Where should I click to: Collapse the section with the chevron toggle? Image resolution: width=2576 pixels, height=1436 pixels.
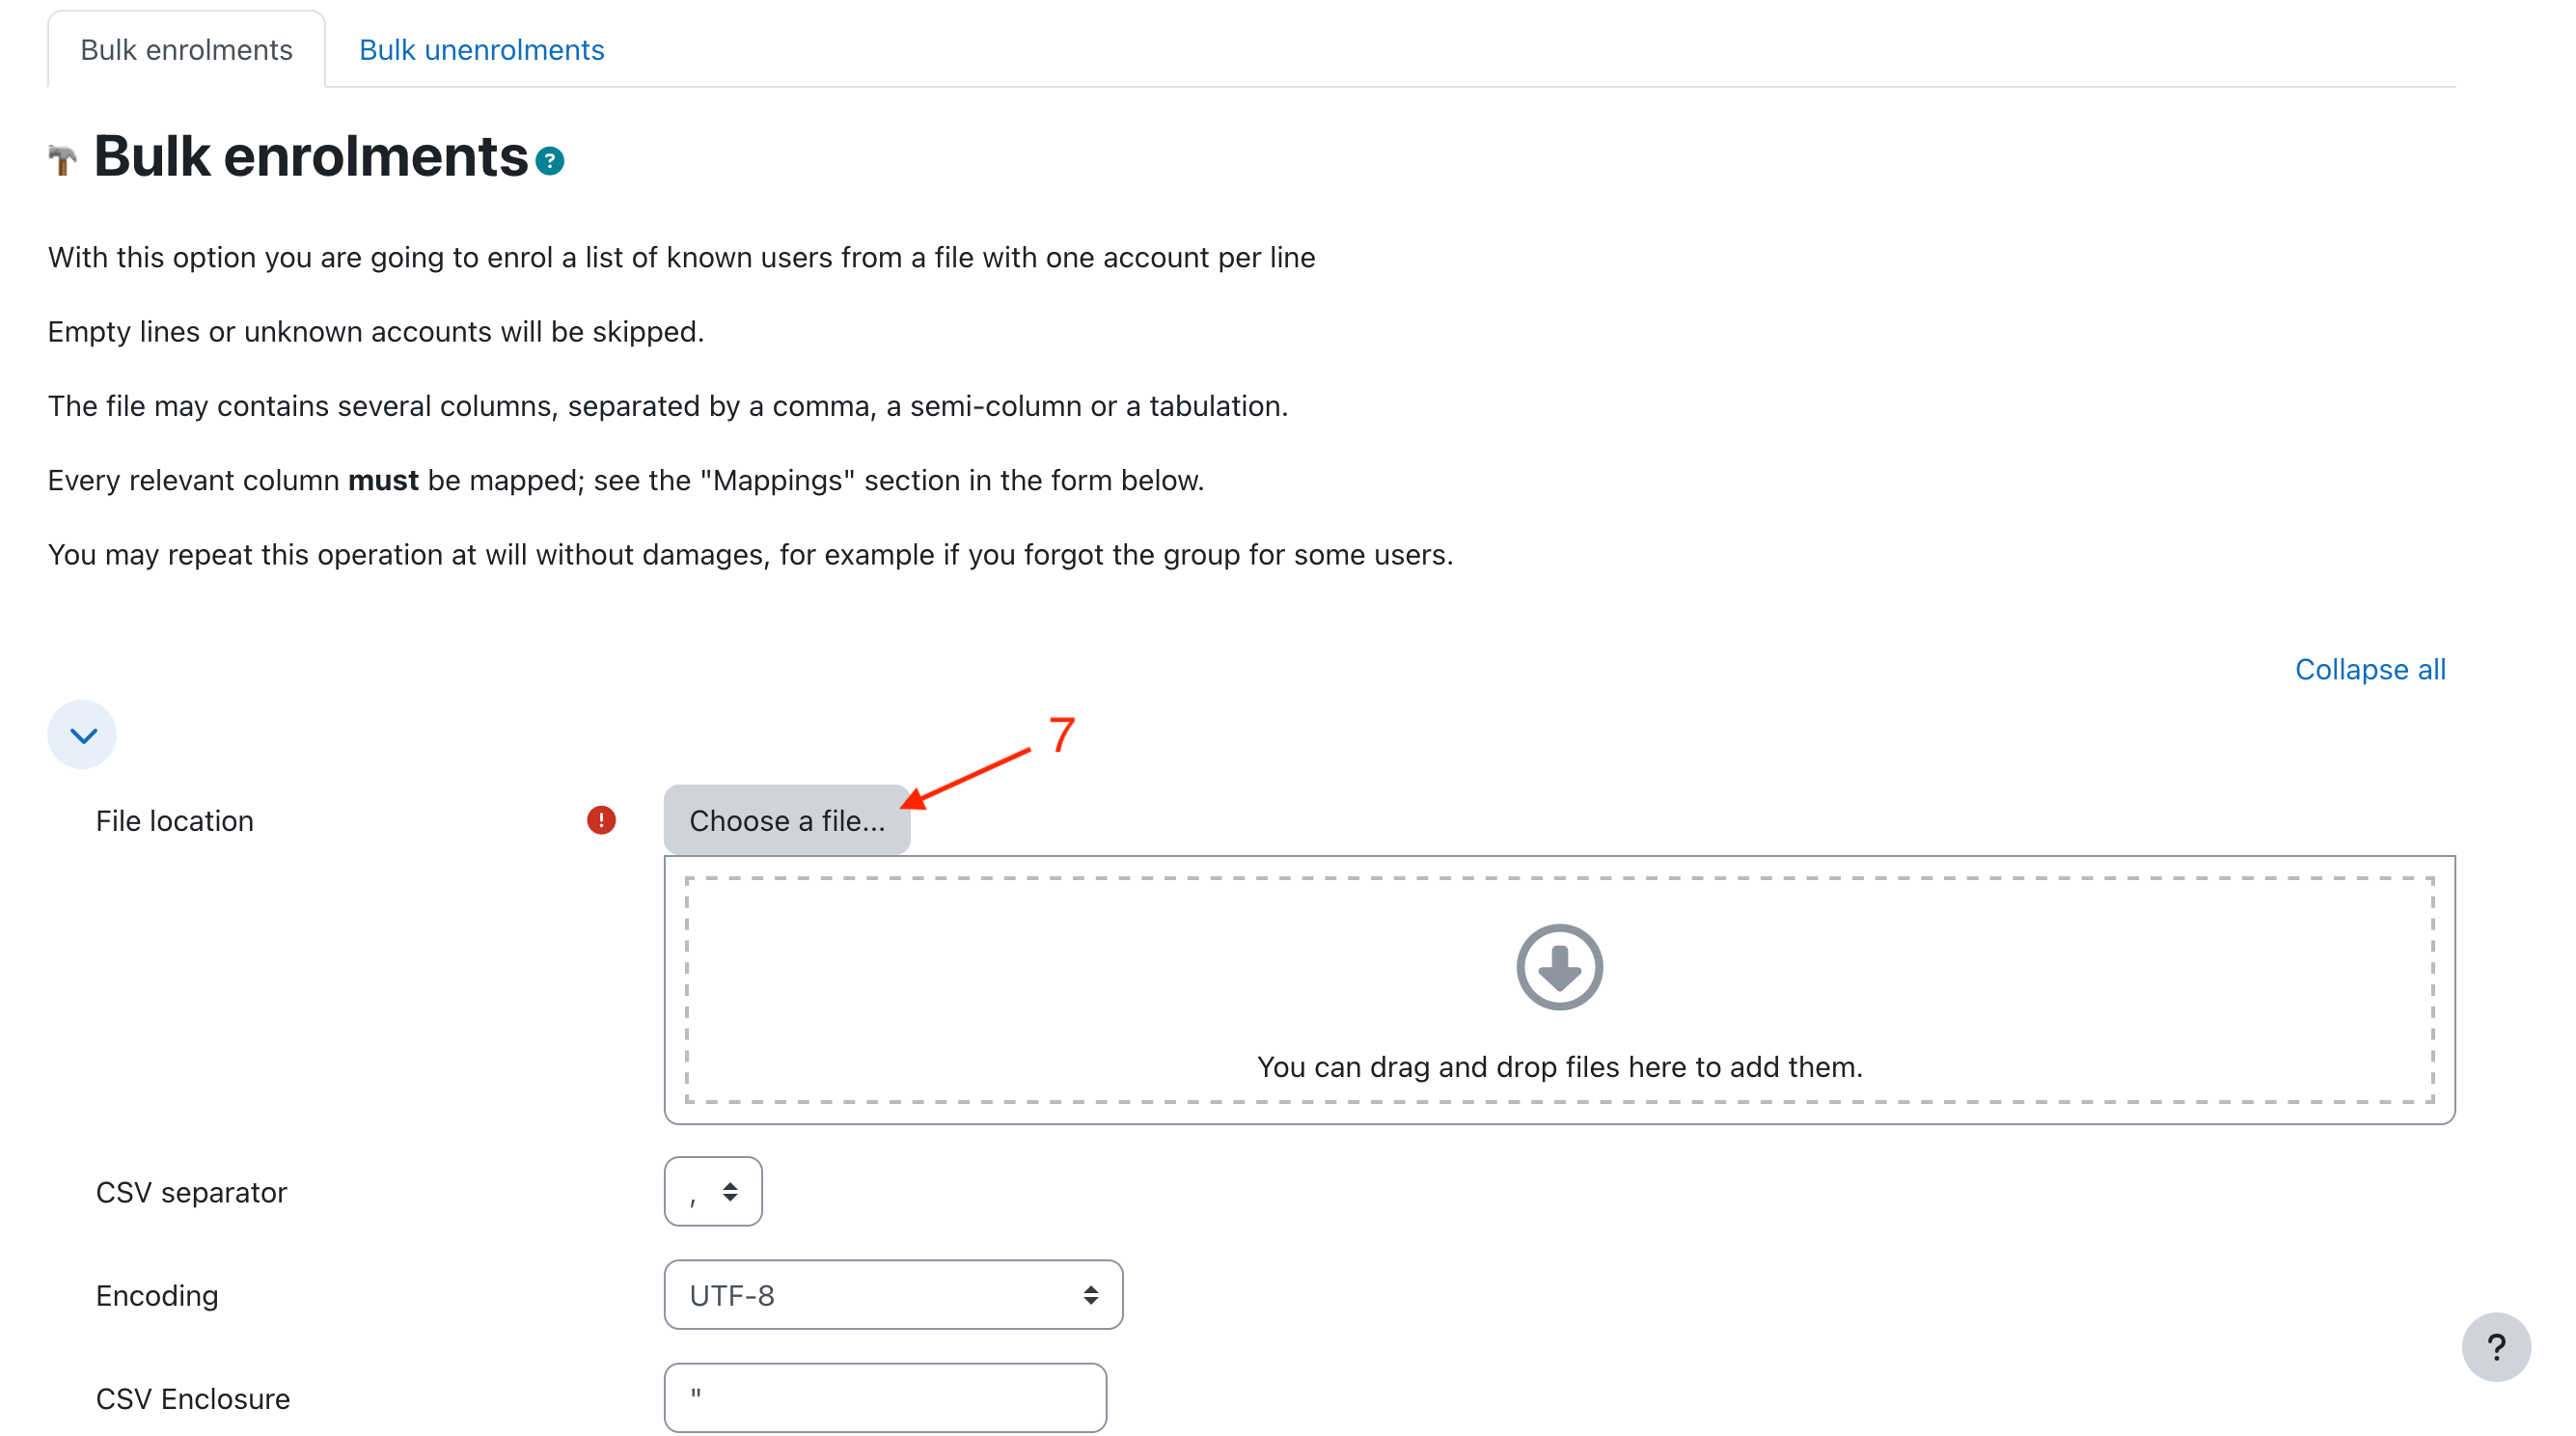[x=82, y=735]
